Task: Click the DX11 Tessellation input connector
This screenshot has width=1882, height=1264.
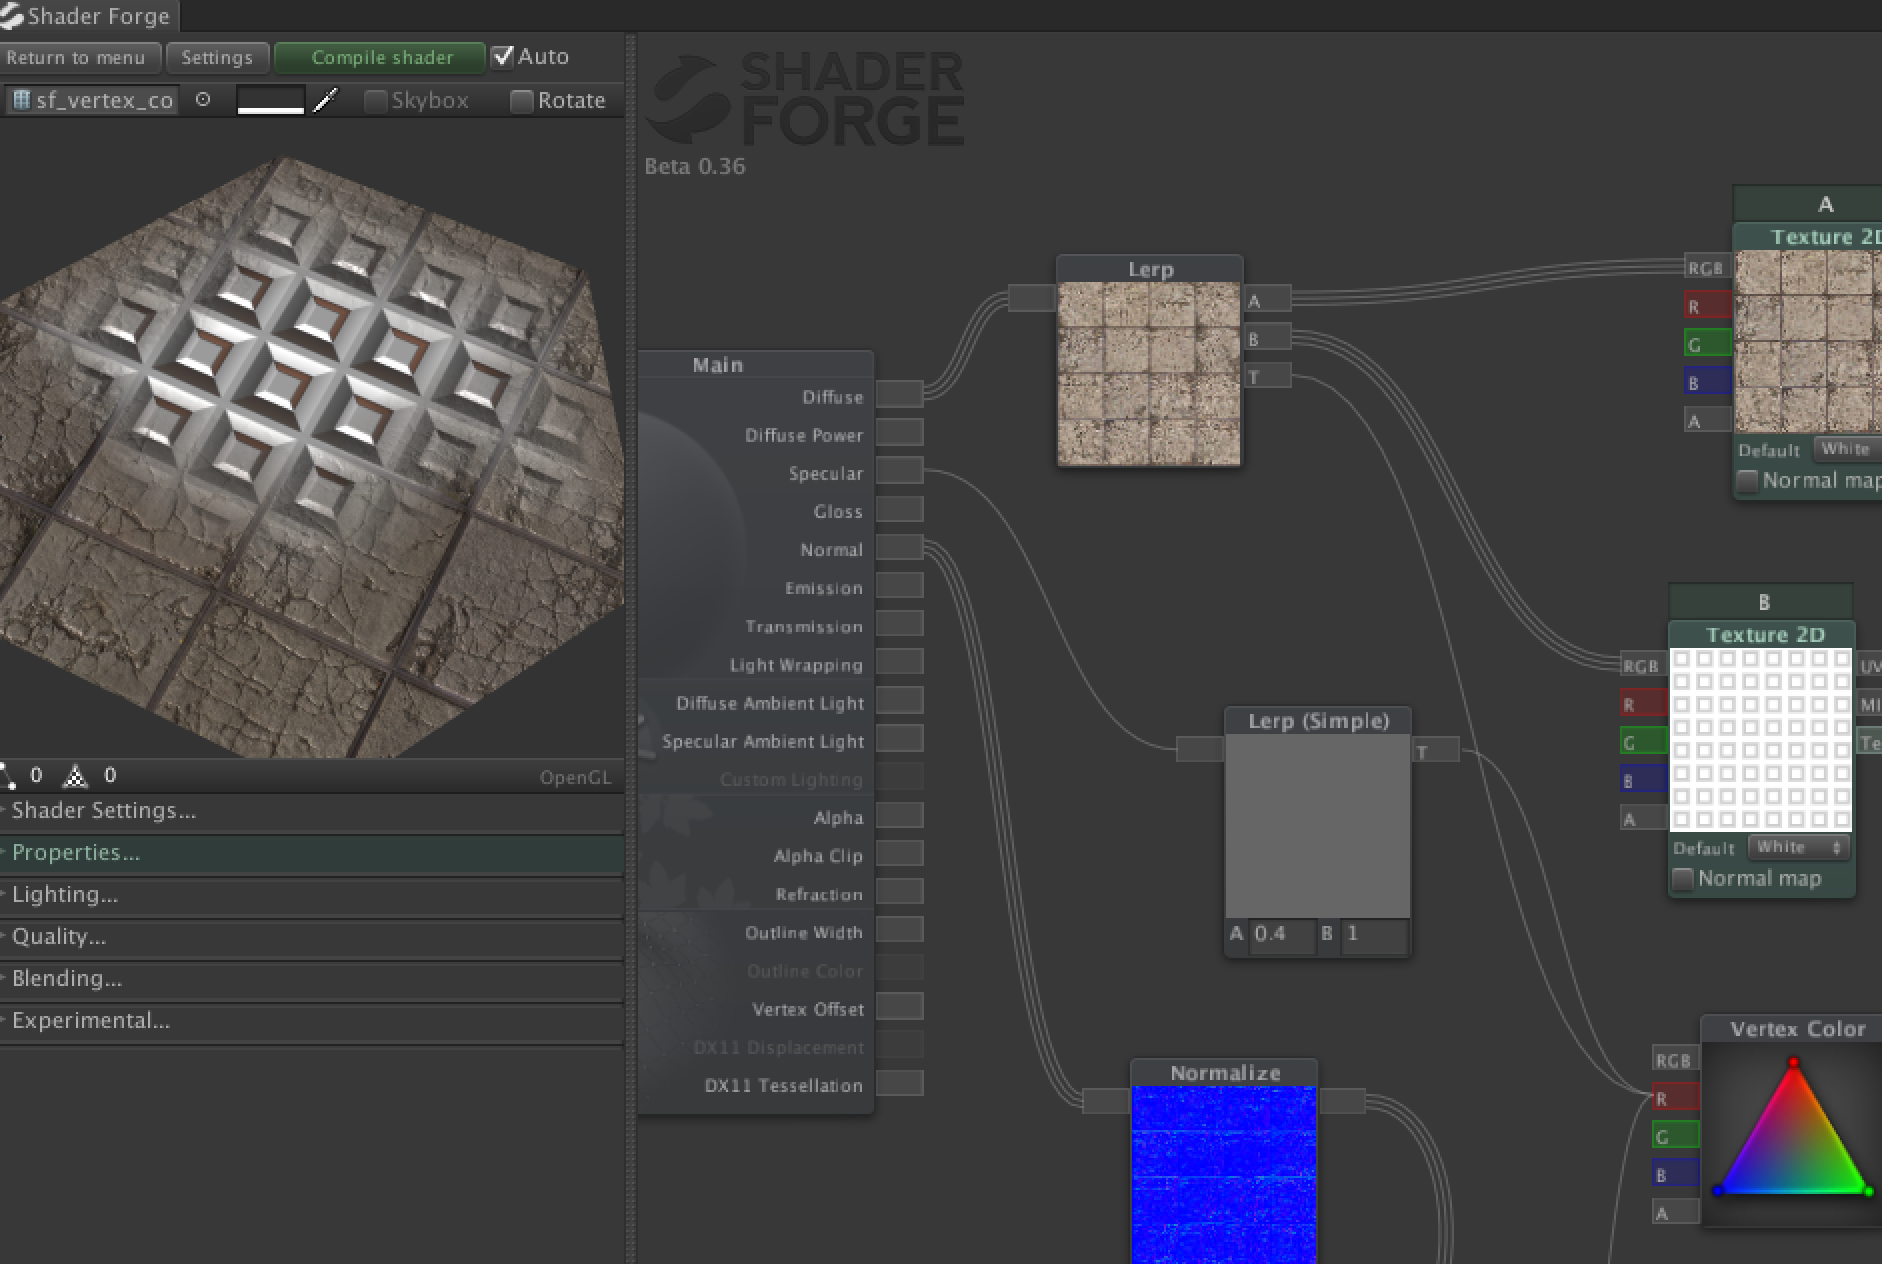Action: point(900,1084)
